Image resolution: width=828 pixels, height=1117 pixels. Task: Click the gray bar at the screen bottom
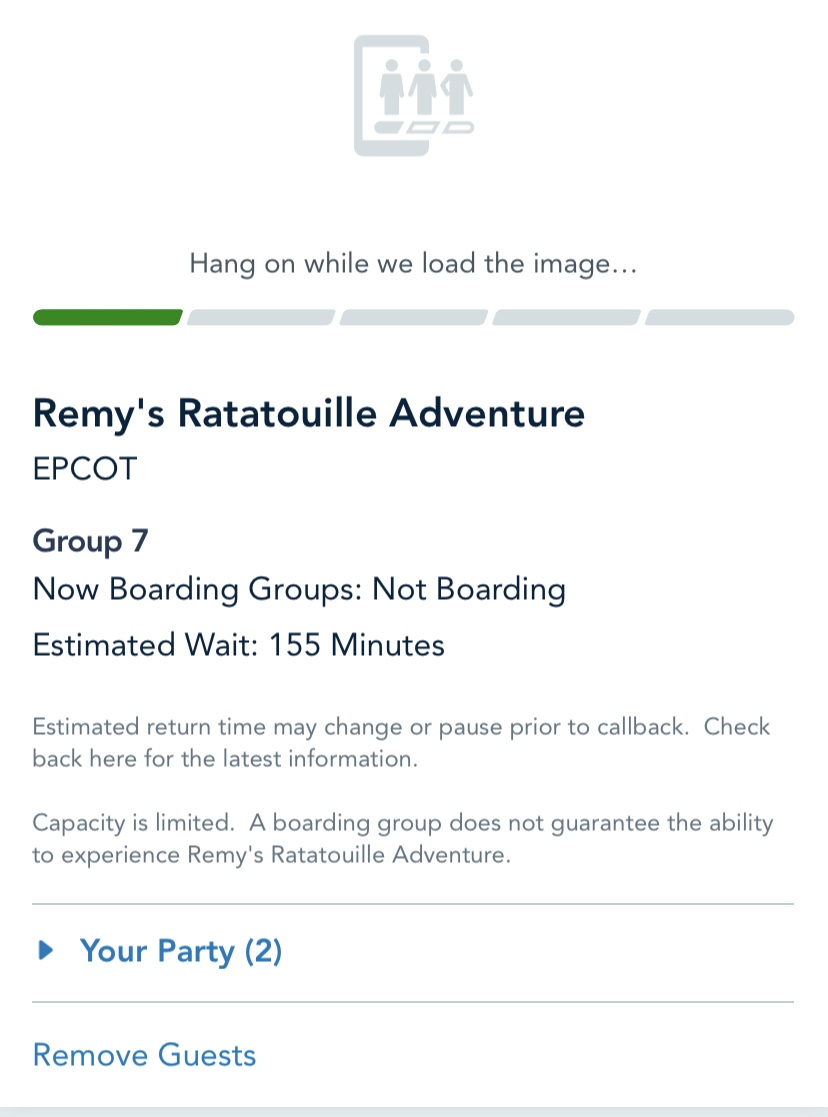pyautogui.click(x=414, y=1112)
